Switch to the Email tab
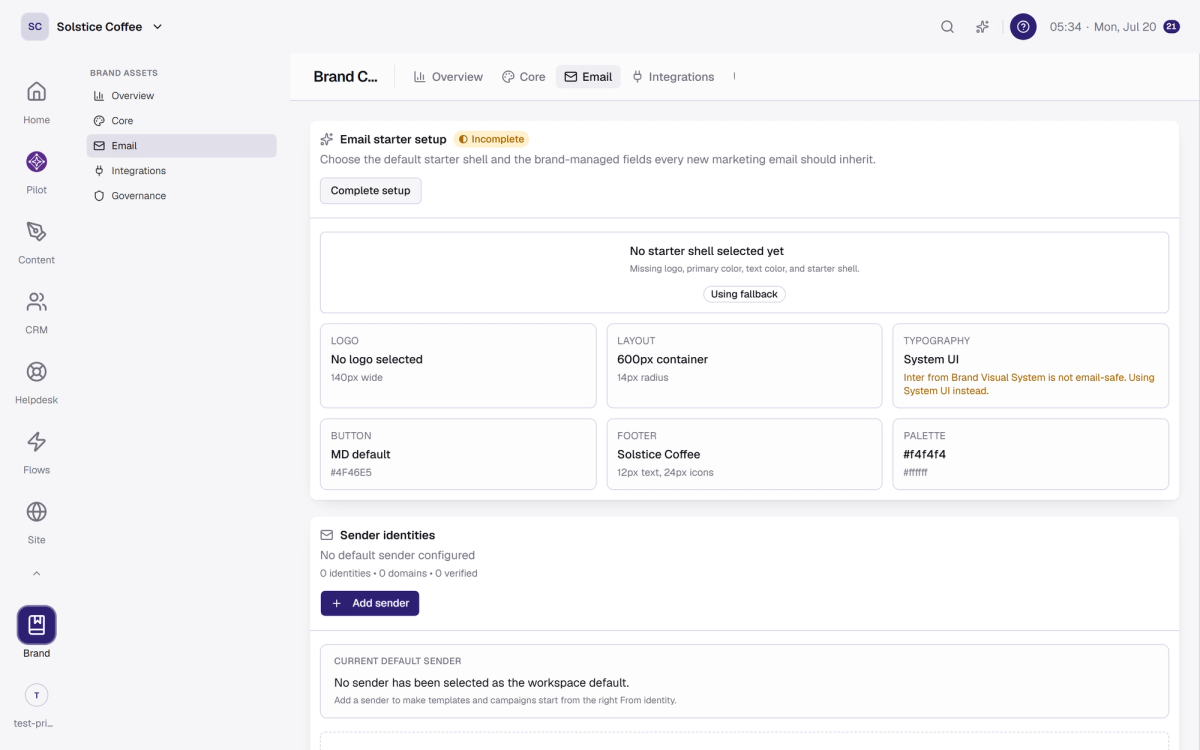Viewport: 1200px width, 750px height. 588,77
